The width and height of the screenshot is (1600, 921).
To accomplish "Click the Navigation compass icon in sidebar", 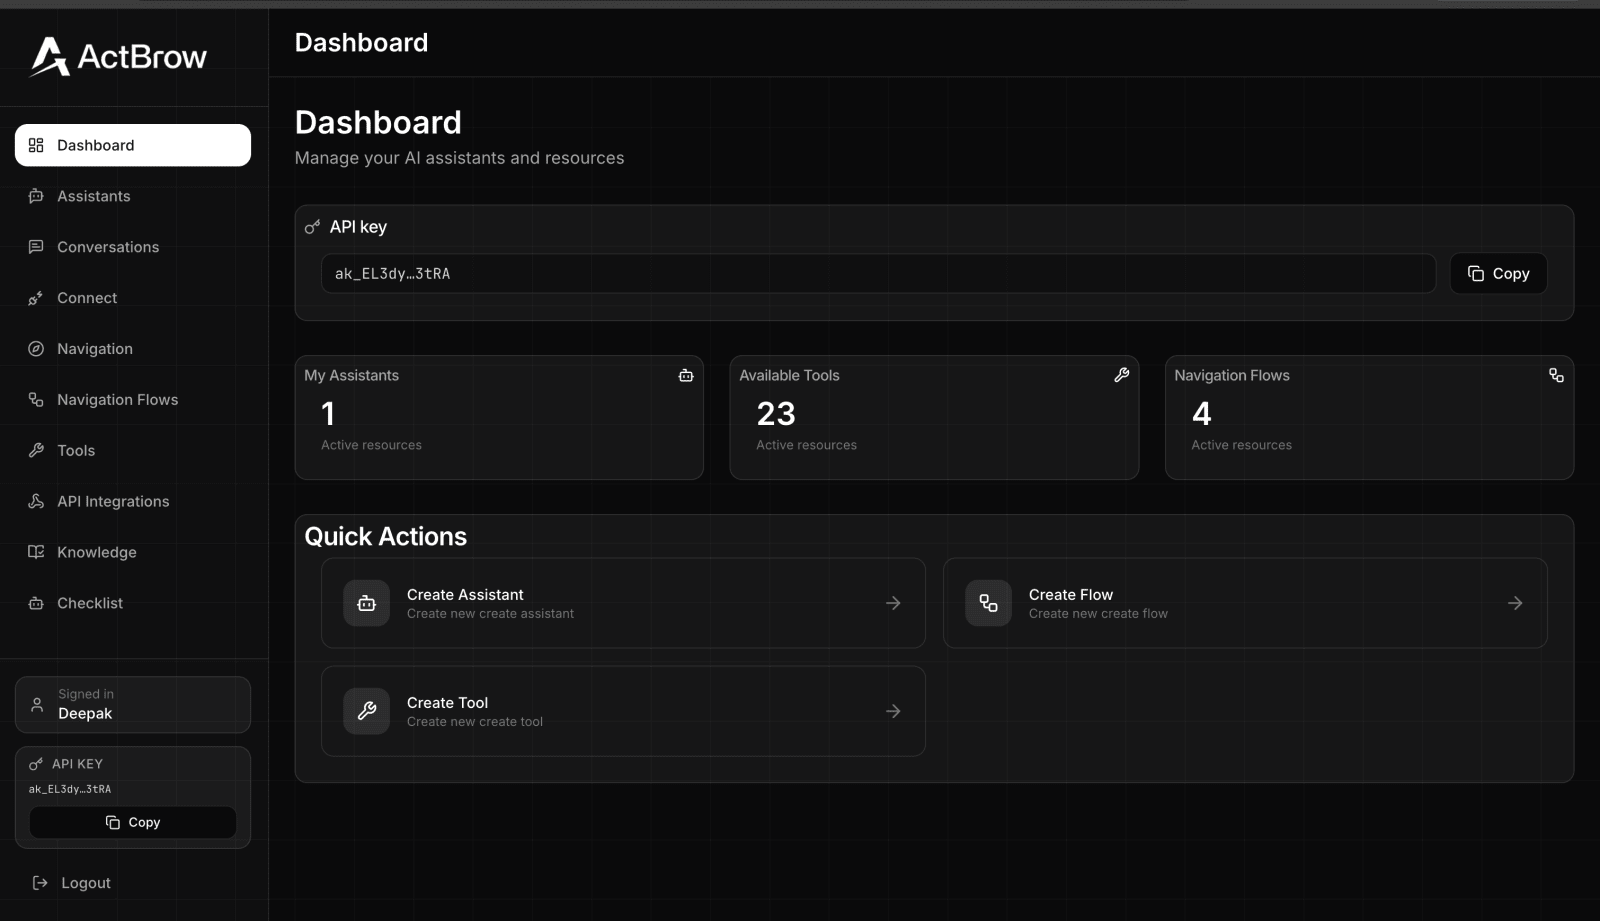I will (36, 349).
